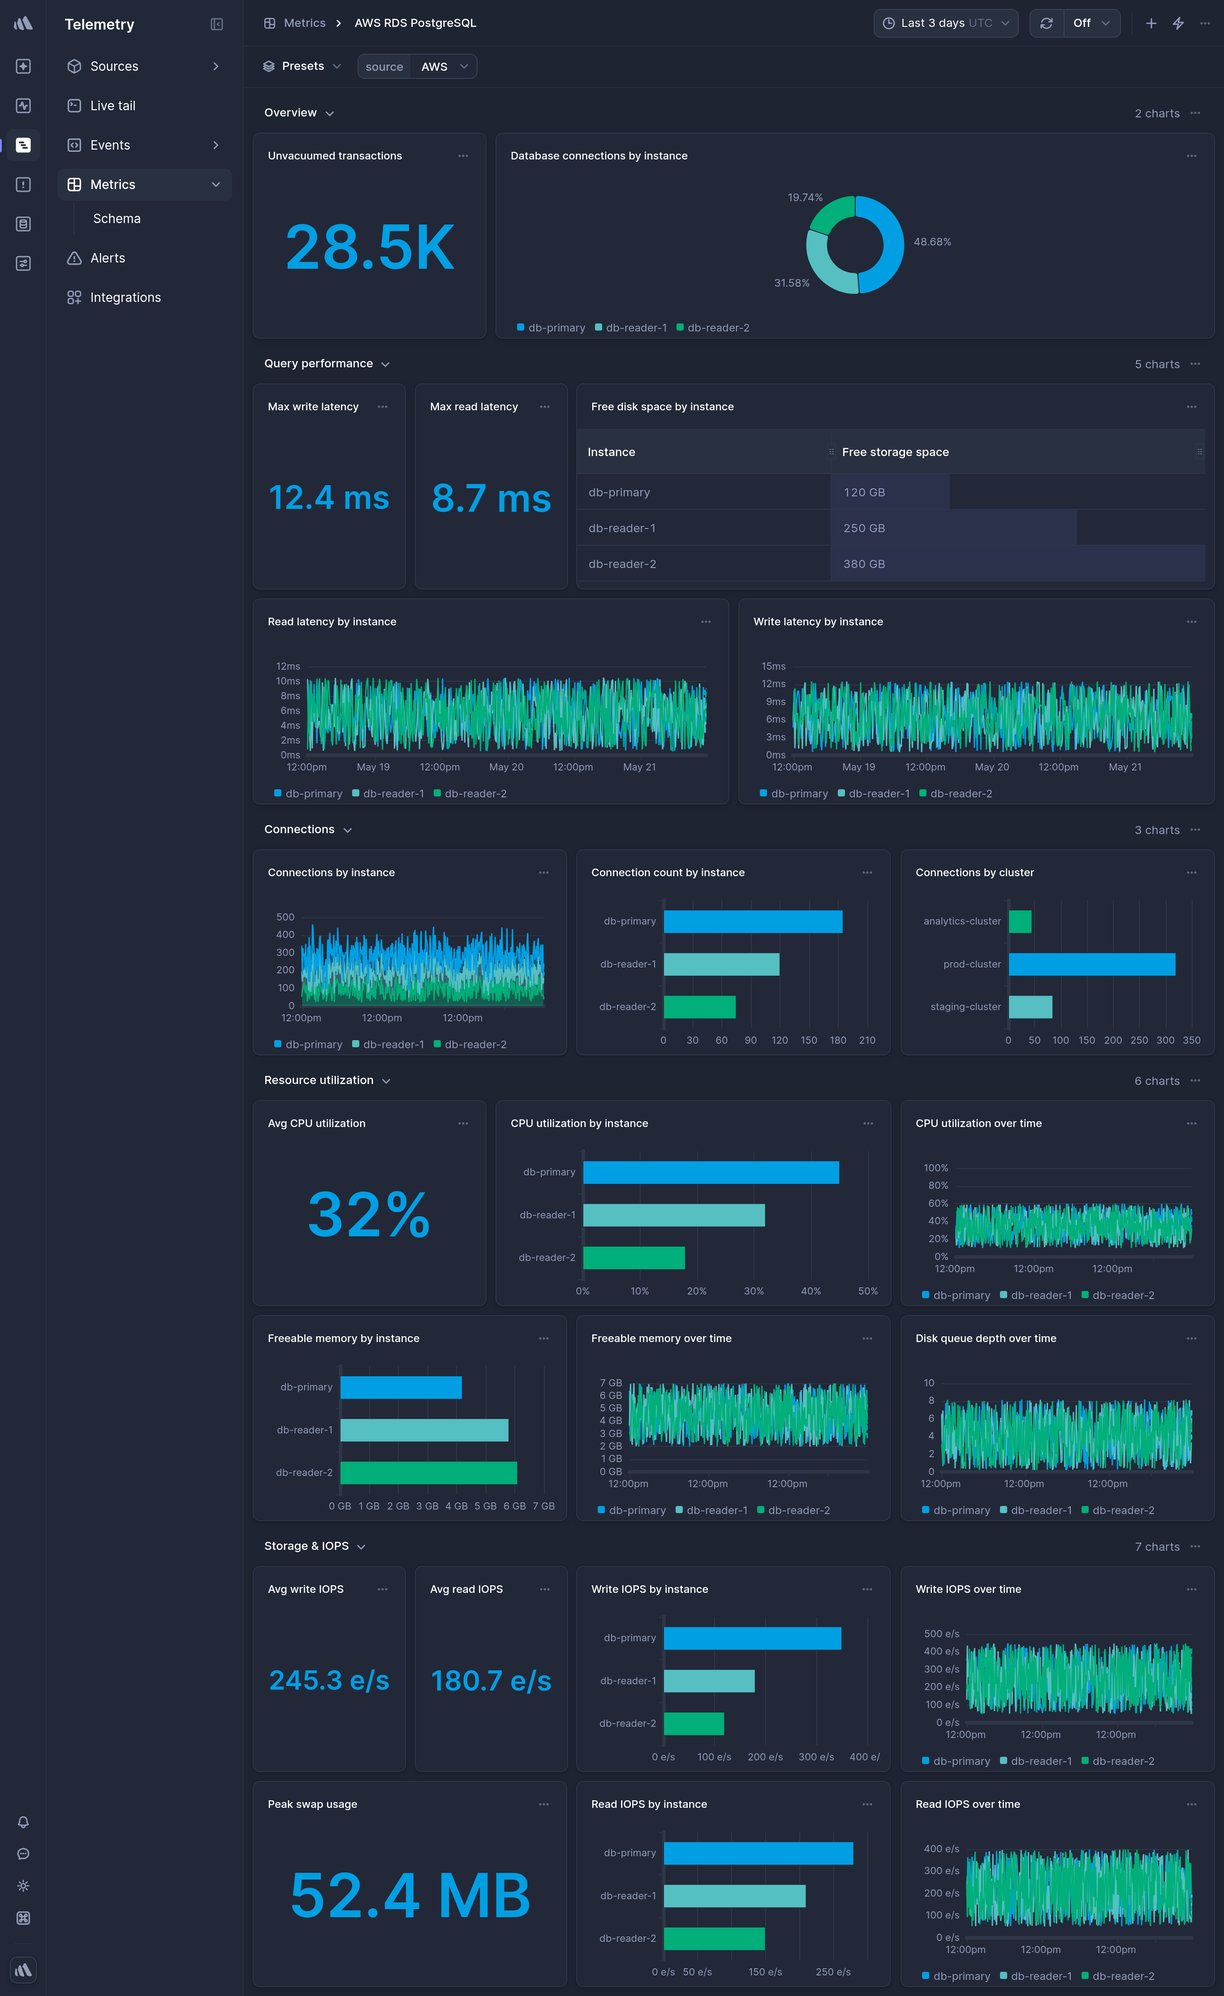
Task: Open Unvacuumed transactions chart menu
Action: pyautogui.click(x=463, y=156)
